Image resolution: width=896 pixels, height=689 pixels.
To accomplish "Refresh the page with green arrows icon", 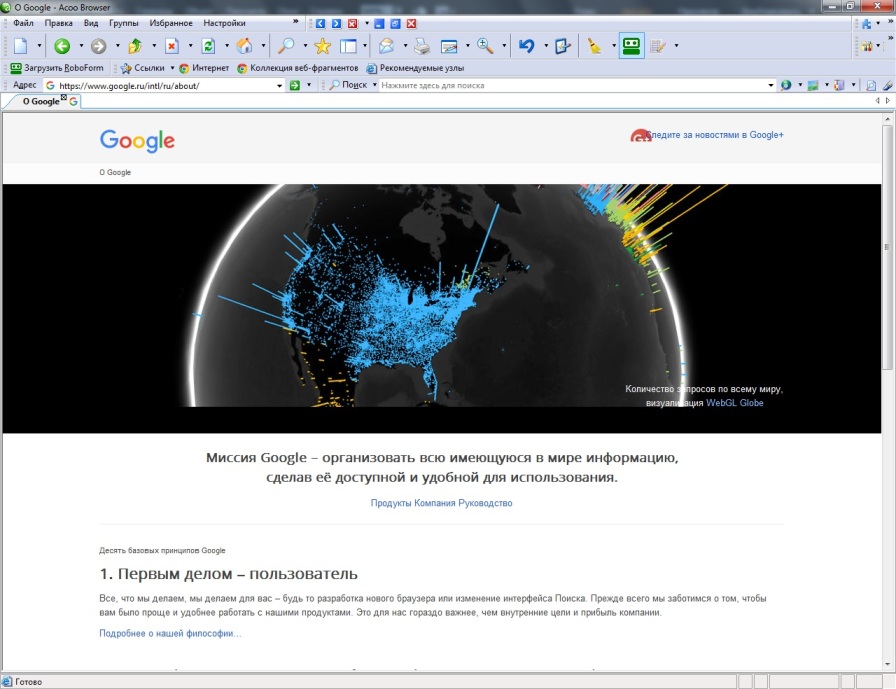I will click(208, 46).
